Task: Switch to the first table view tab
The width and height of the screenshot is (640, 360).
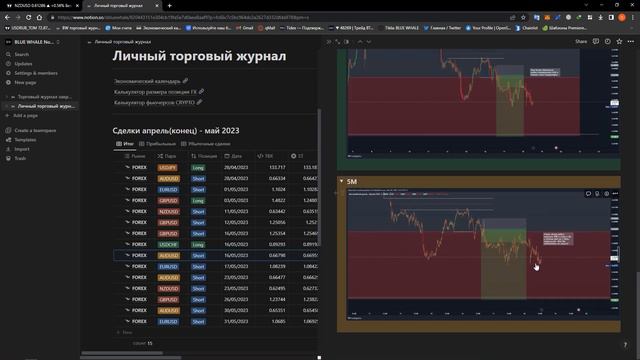Action: 125,144
